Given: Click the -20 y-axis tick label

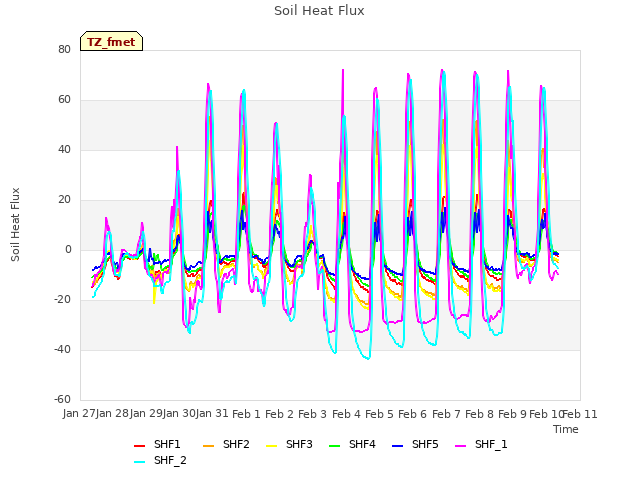Looking at the screenshot, I should click(x=62, y=300).
